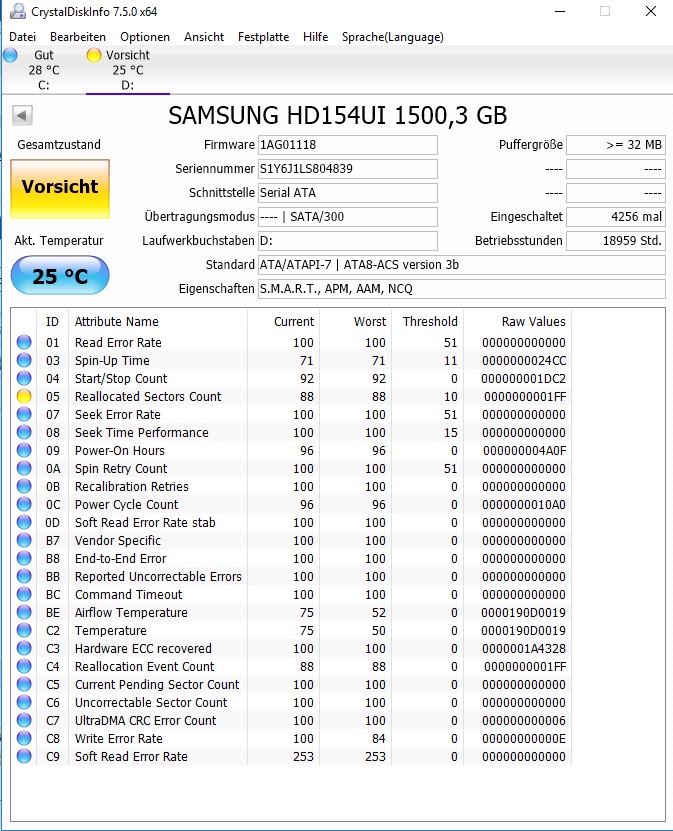
Task: Click the 25 °C temperature button
Action: [60, 276]
